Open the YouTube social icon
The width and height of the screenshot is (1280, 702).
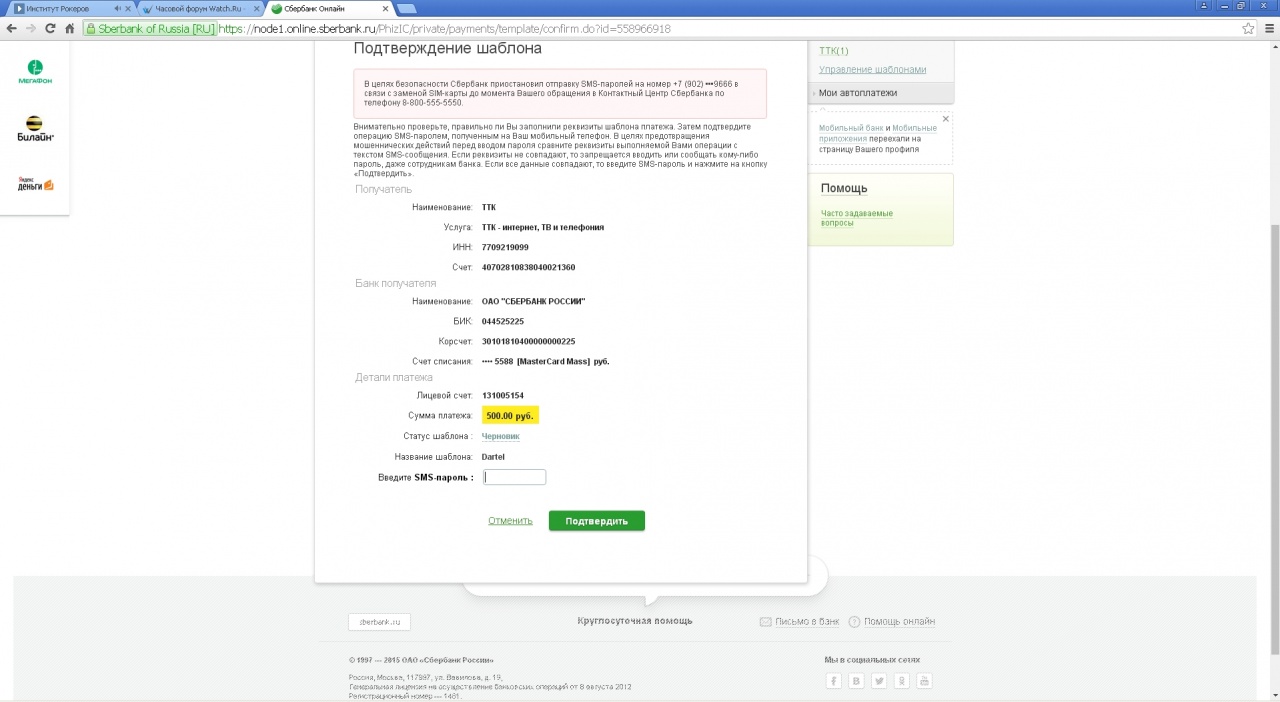tap(925, 681)
